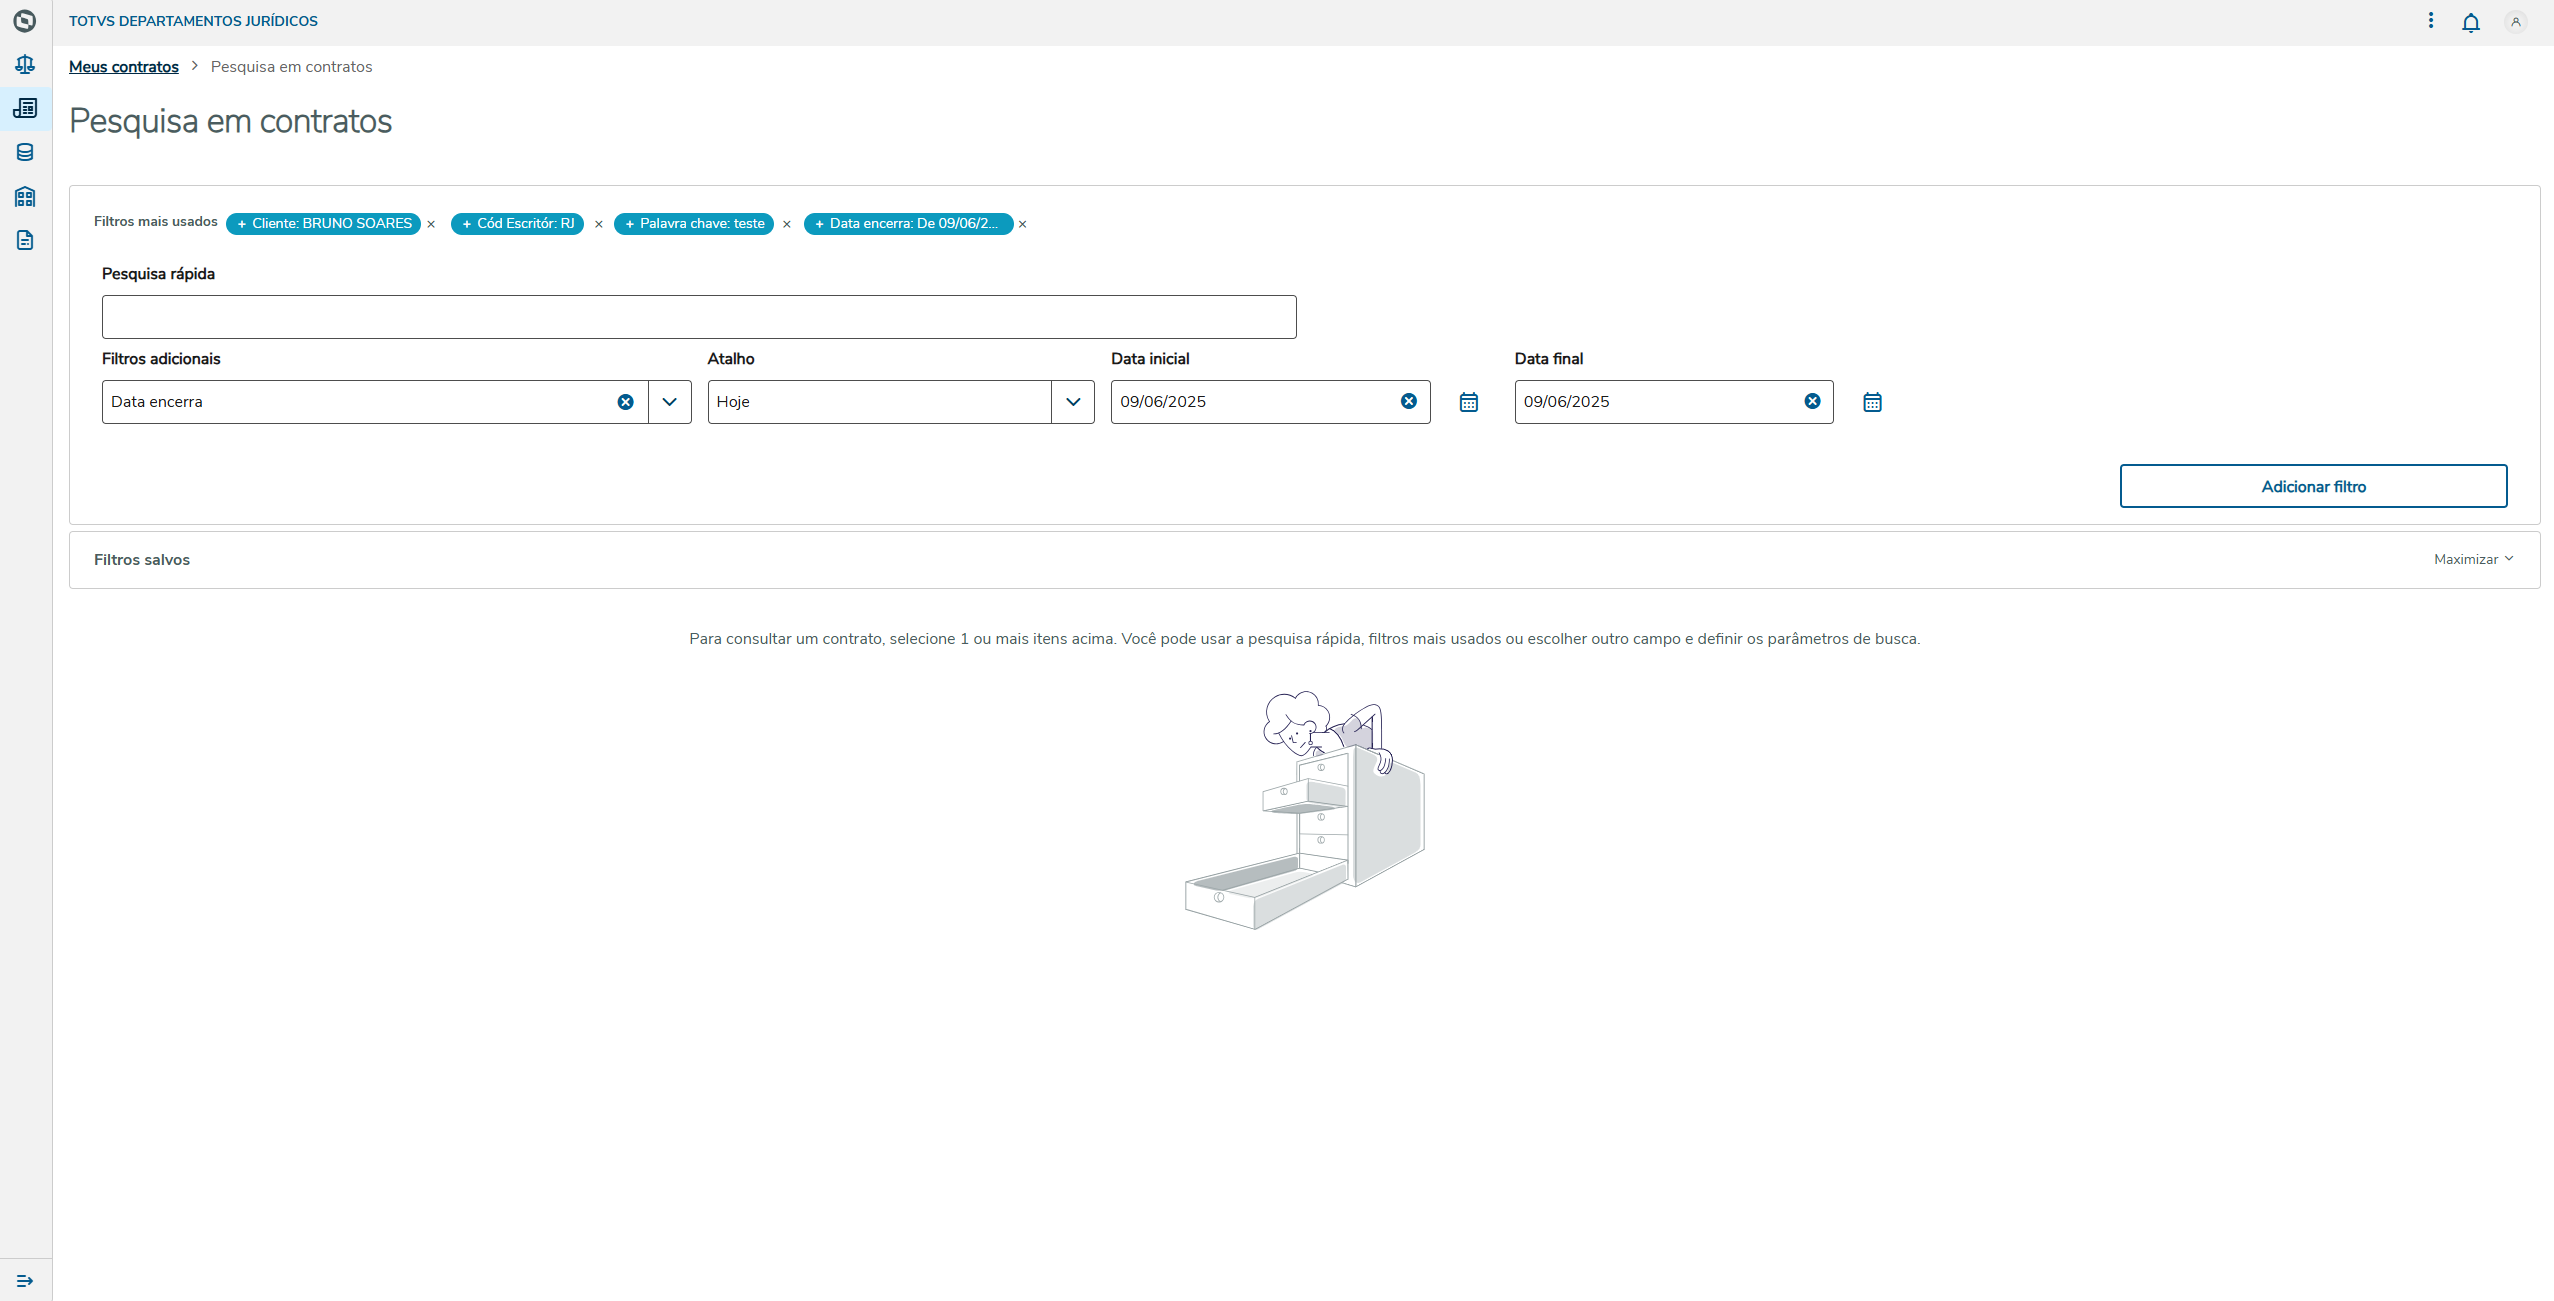Open the scales of justice sidebar icon
This screenshot has height=1301, width=2554.
[25, 65]
